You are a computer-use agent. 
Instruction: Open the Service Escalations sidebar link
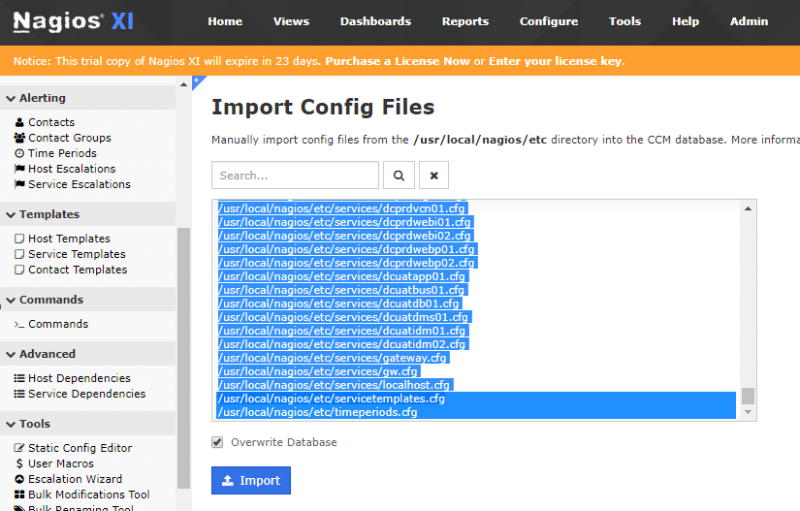[x=80, y=184]
